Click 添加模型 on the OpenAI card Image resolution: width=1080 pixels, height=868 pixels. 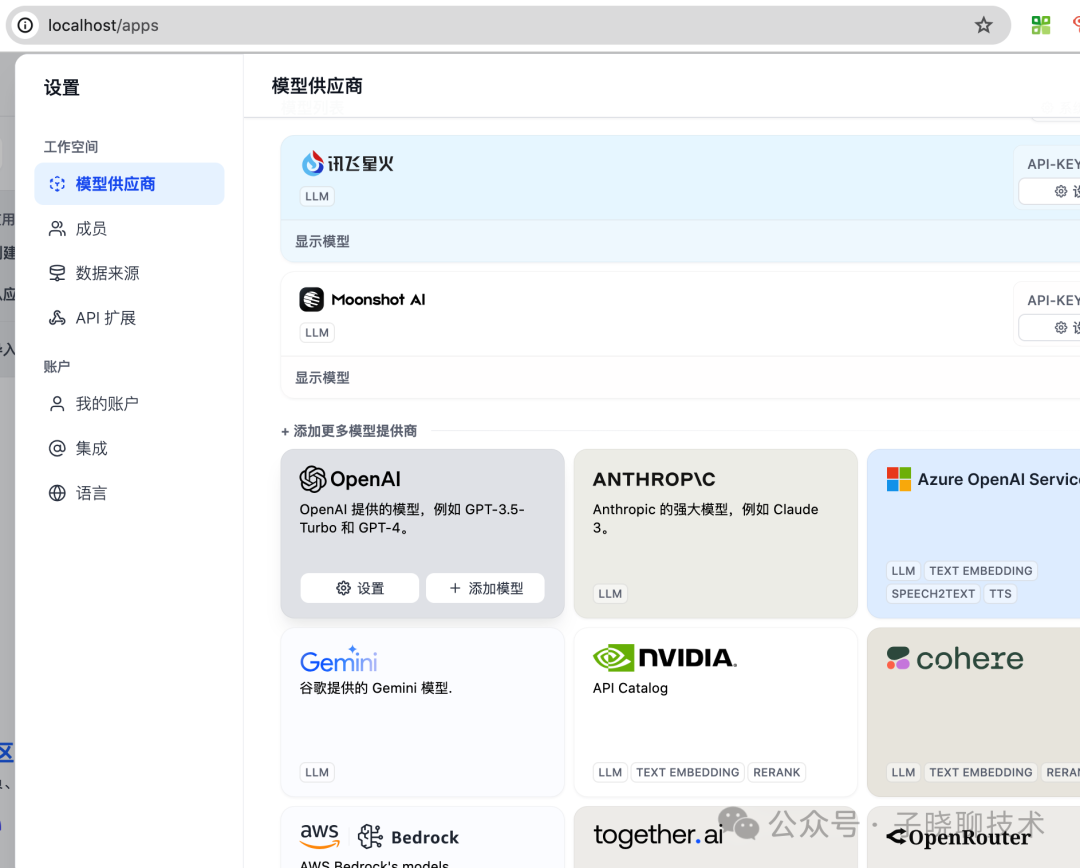(x=486, y=588)
